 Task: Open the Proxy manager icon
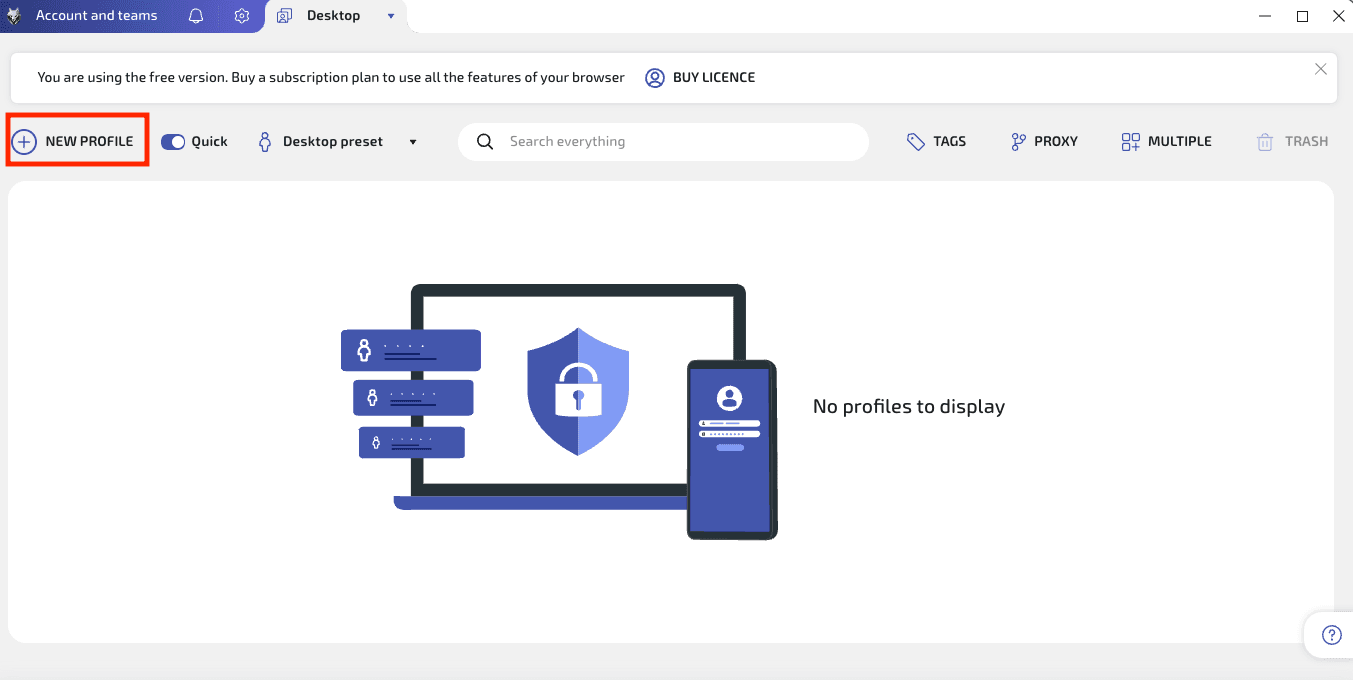1019,141
